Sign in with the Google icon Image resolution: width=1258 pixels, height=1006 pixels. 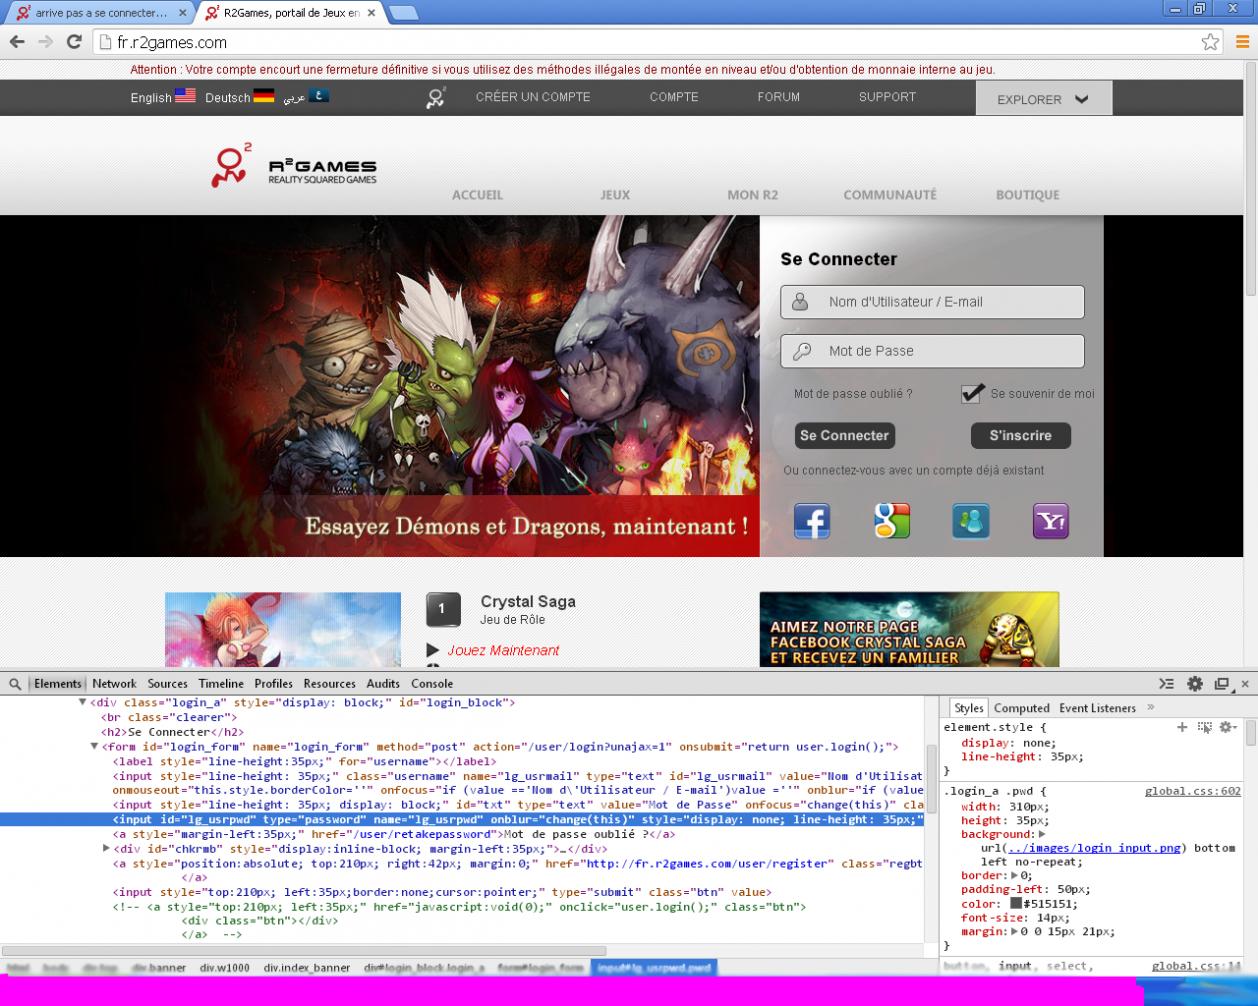click(x=891, y=521)
